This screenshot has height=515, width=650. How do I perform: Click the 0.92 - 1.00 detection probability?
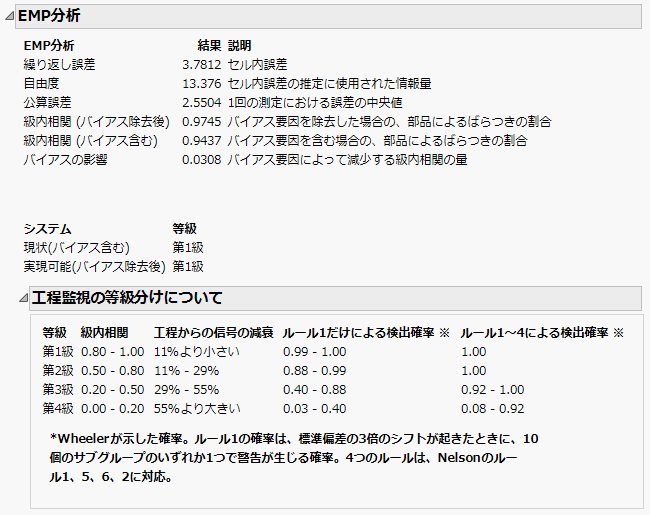click(493, 390)
